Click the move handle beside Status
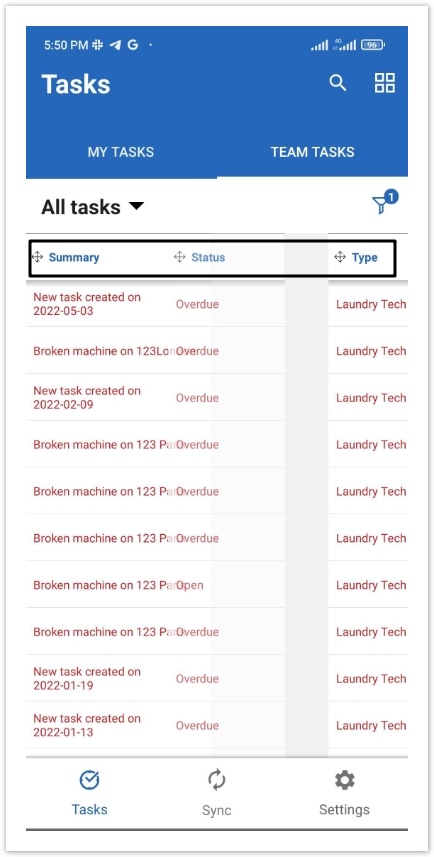434x857 pixels. (179, 257)
